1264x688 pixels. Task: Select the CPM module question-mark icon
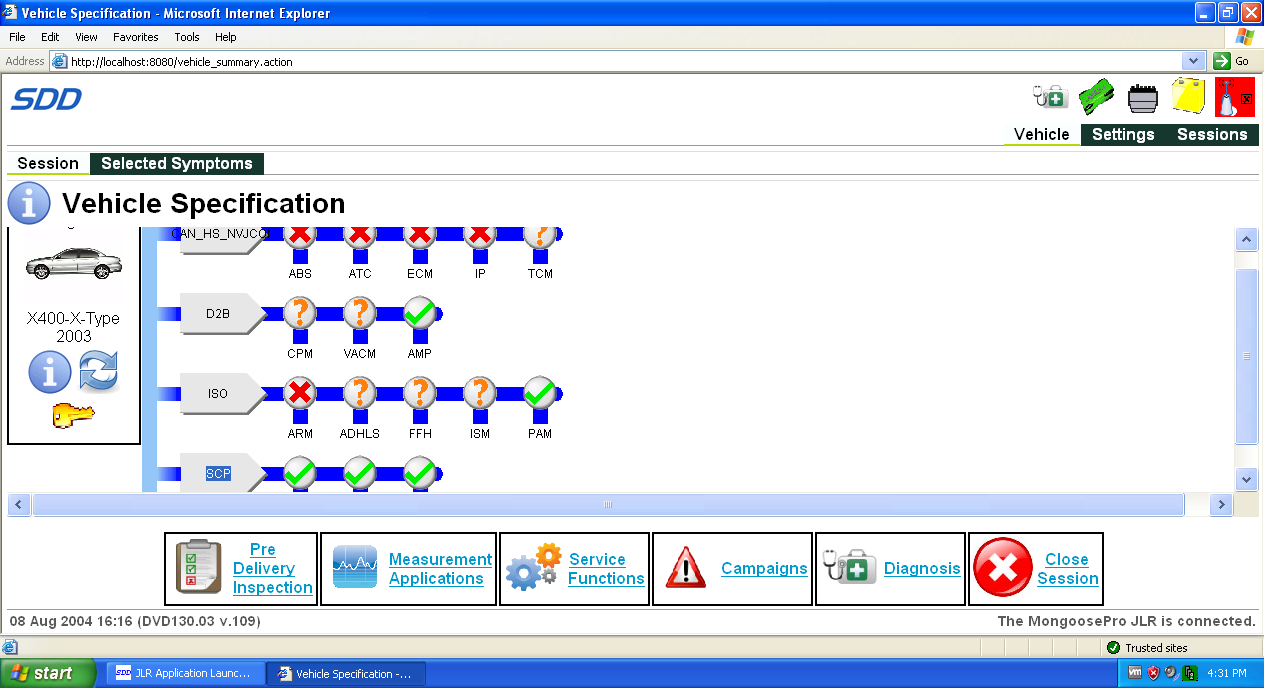[300, 313]
